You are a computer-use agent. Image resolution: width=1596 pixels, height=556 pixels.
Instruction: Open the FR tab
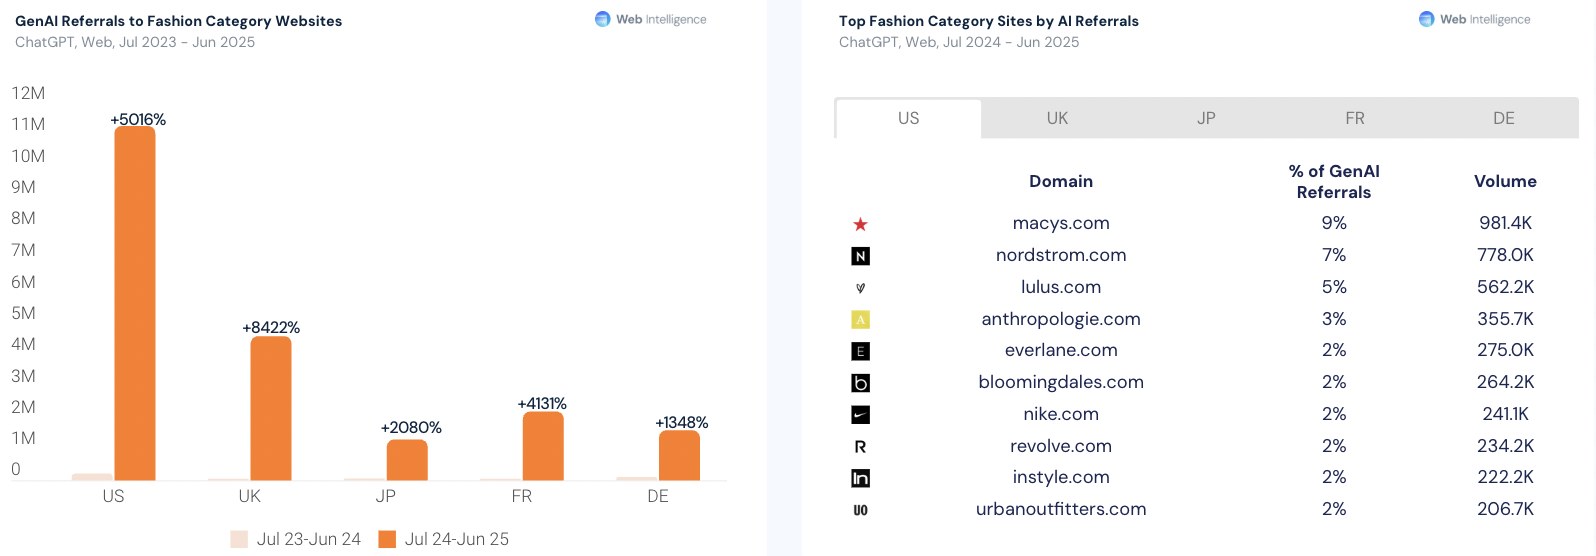pos(1355,118)
